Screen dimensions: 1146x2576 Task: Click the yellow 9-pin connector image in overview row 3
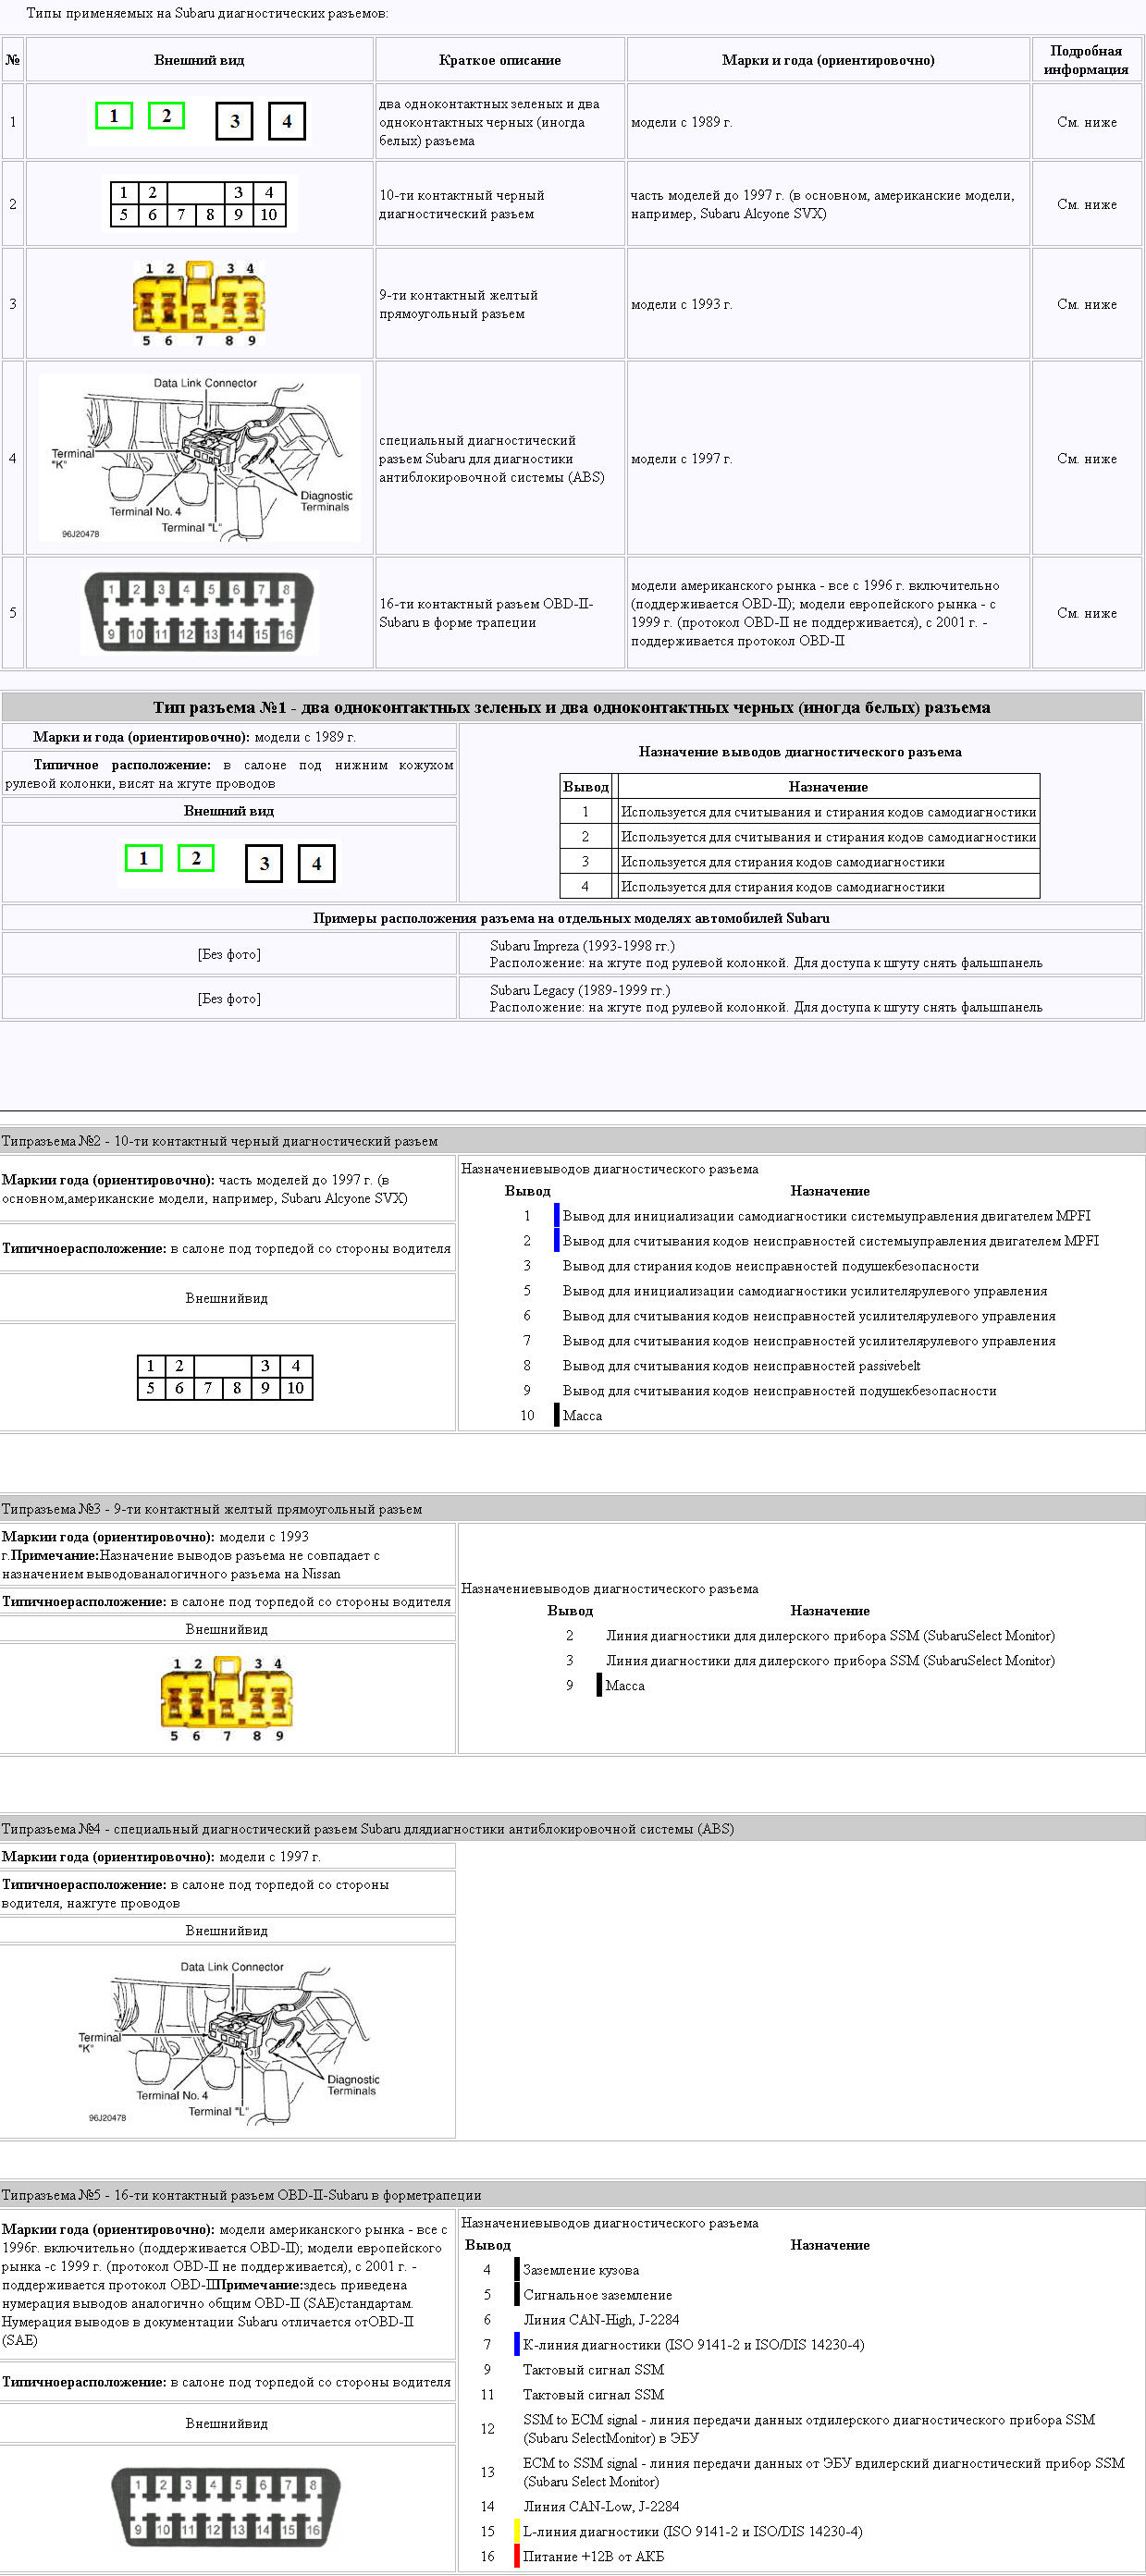(200, 304)
